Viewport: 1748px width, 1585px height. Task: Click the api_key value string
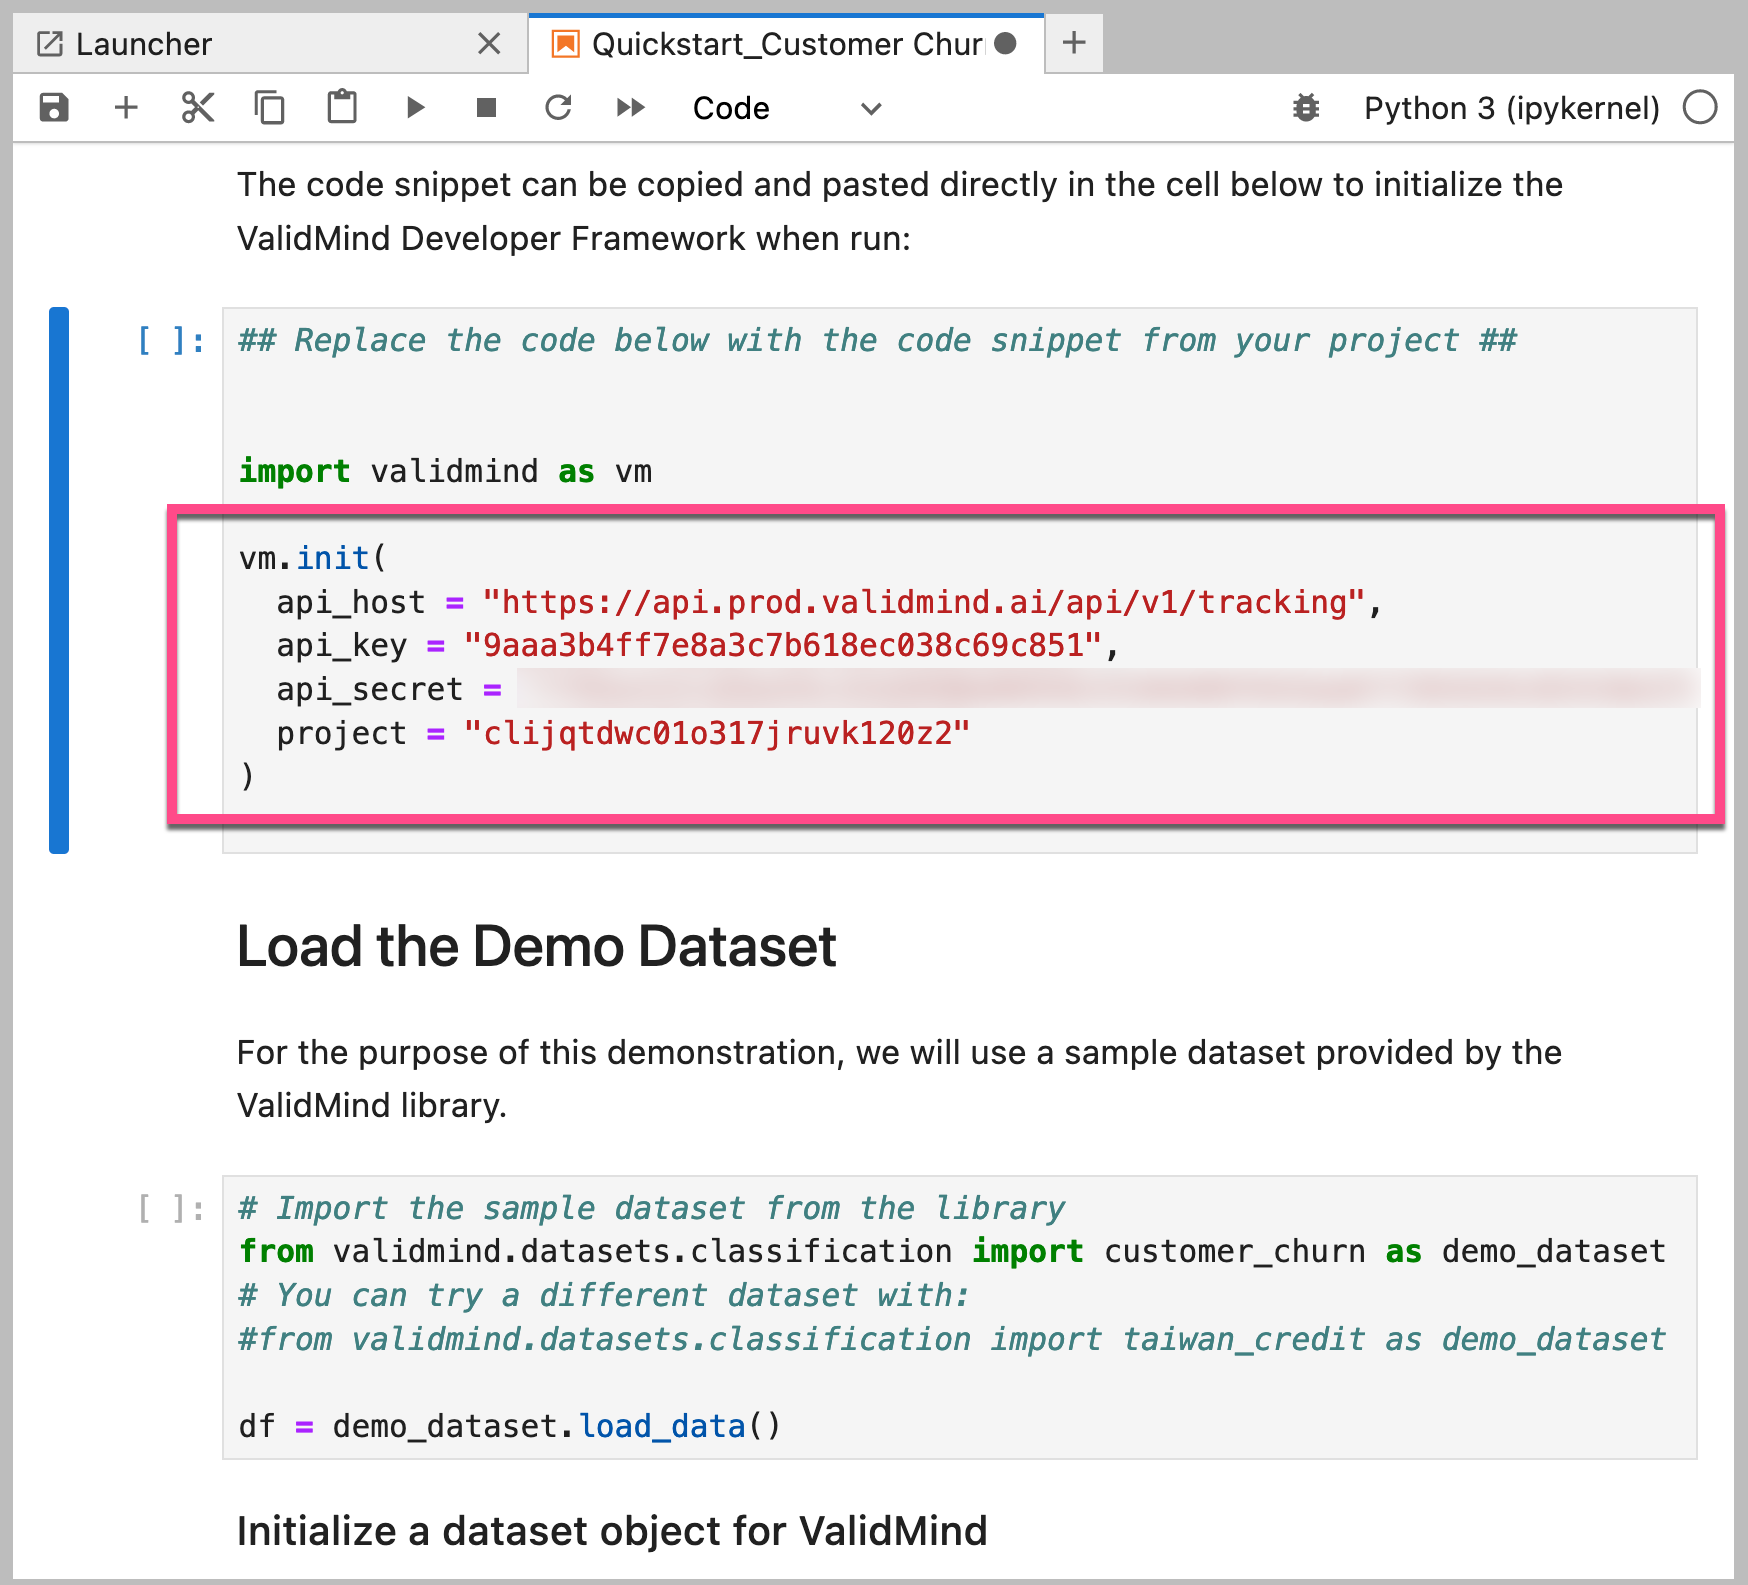tap(782, 645)
